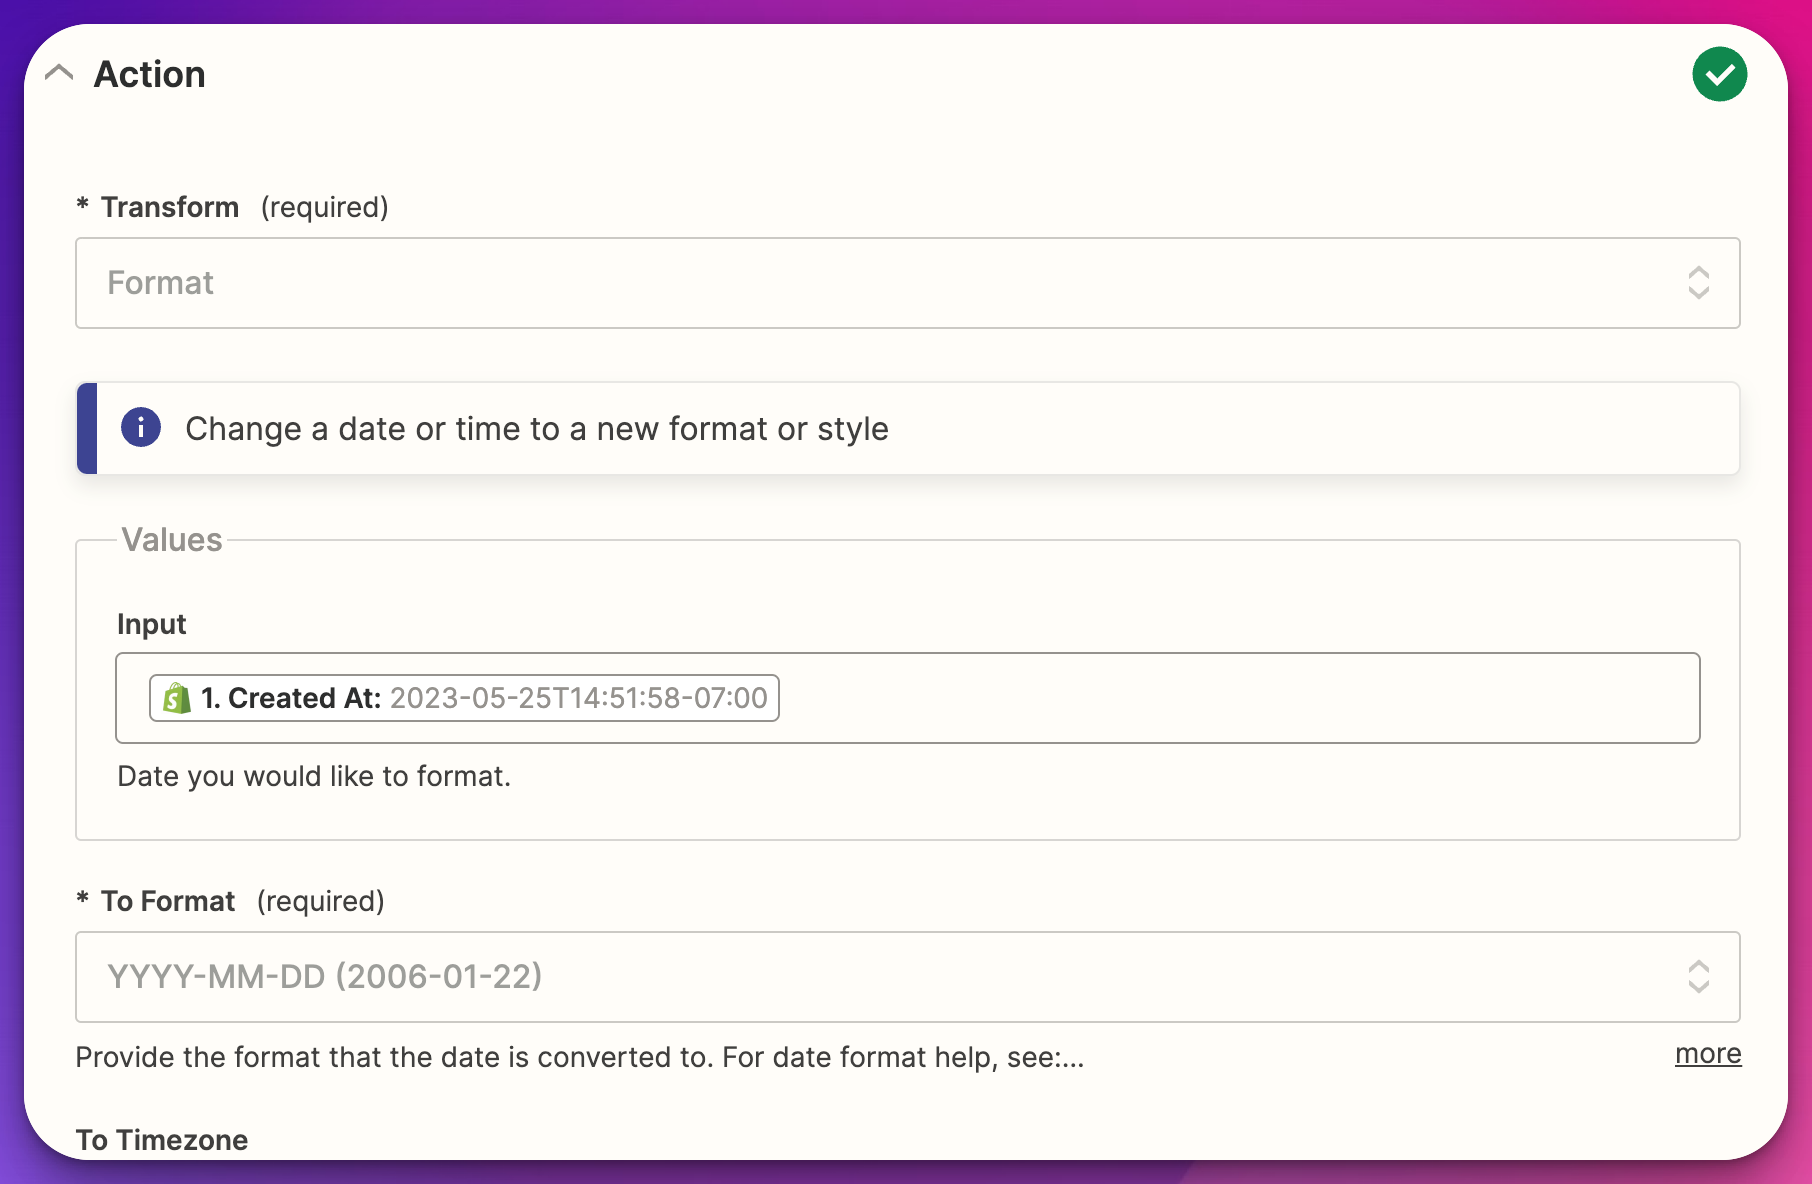Screen dimensions: 1812x1184
Task: Click 'Date you would like to format.' hint
Action: 314,776
